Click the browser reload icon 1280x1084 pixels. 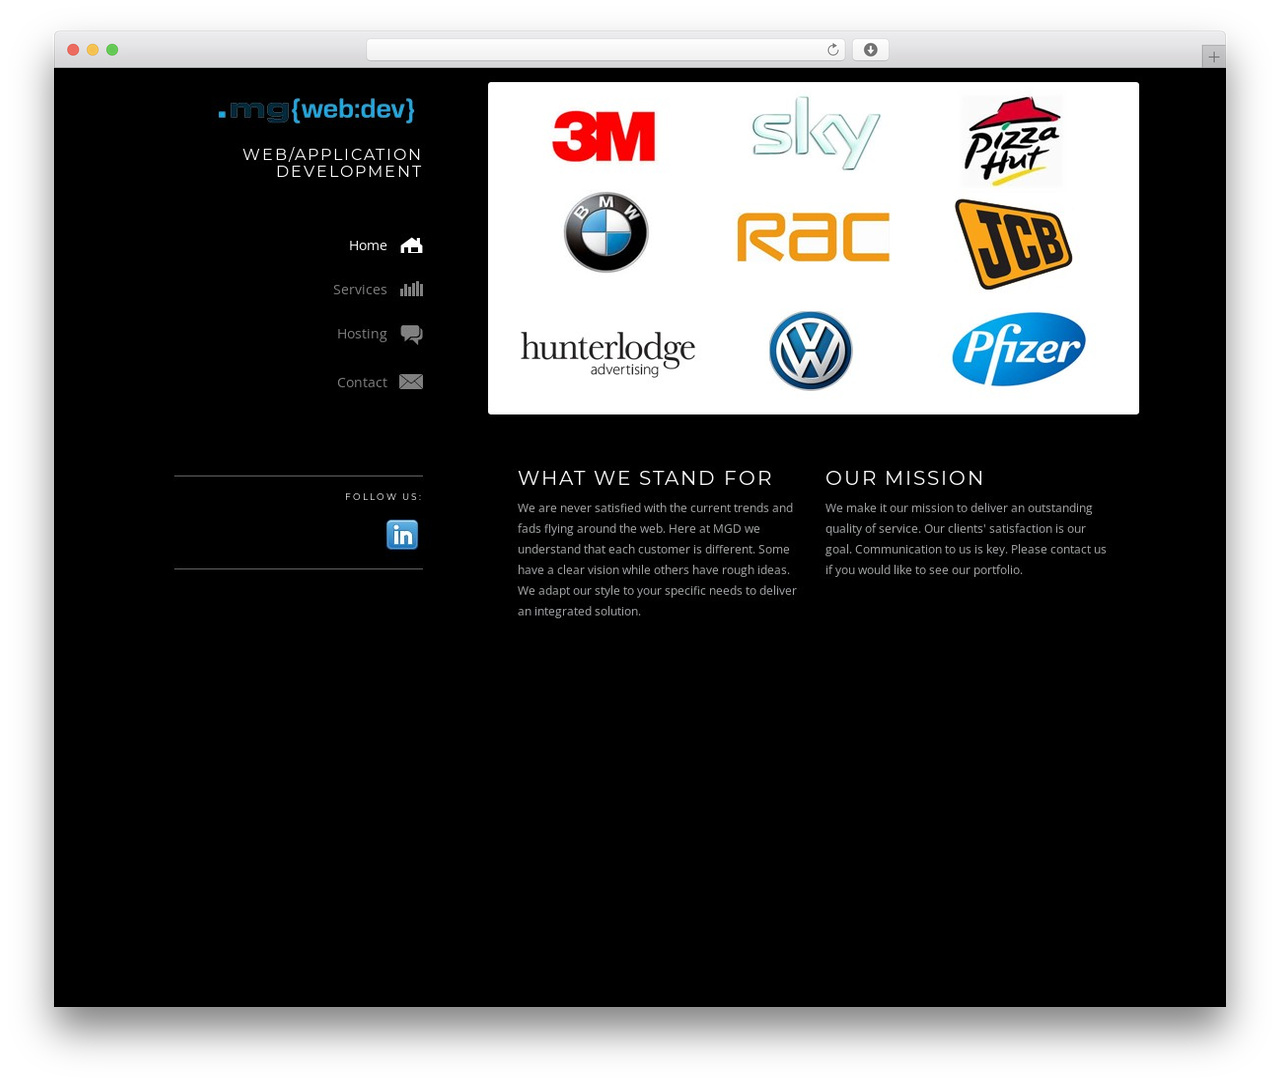click(x=832, y=50)
